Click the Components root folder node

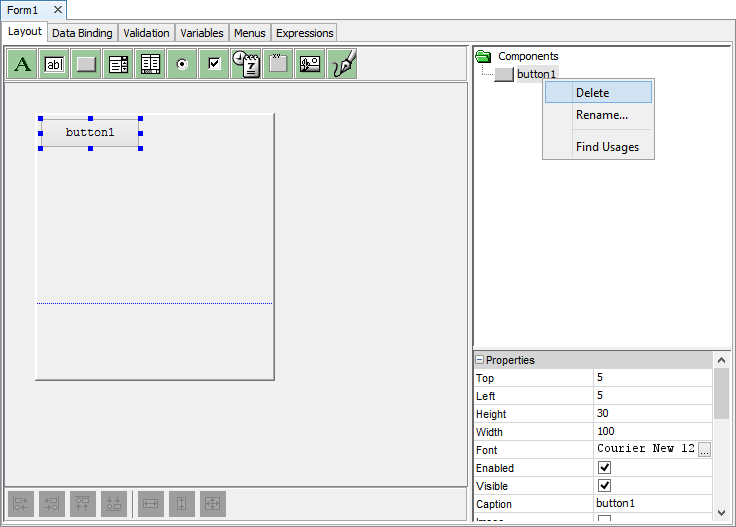pos(528,56)
